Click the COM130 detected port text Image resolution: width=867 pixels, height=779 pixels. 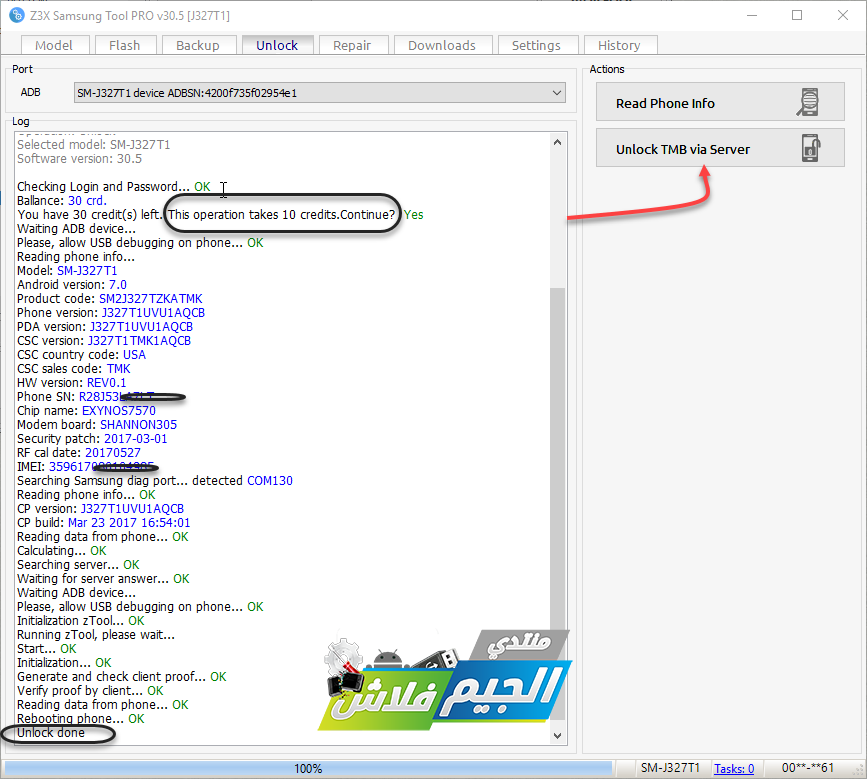coord(270,480)
